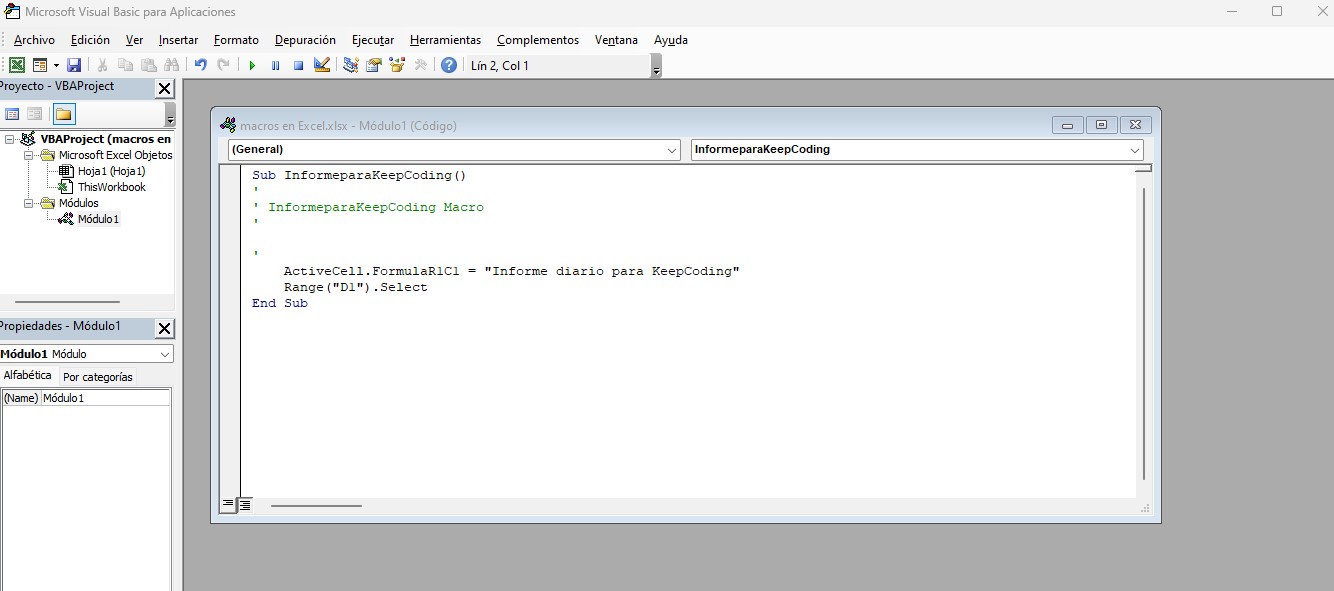Open the Ejecutar menu
The height and width of the screenshot is (591, 1334).
tap(373, 40)
